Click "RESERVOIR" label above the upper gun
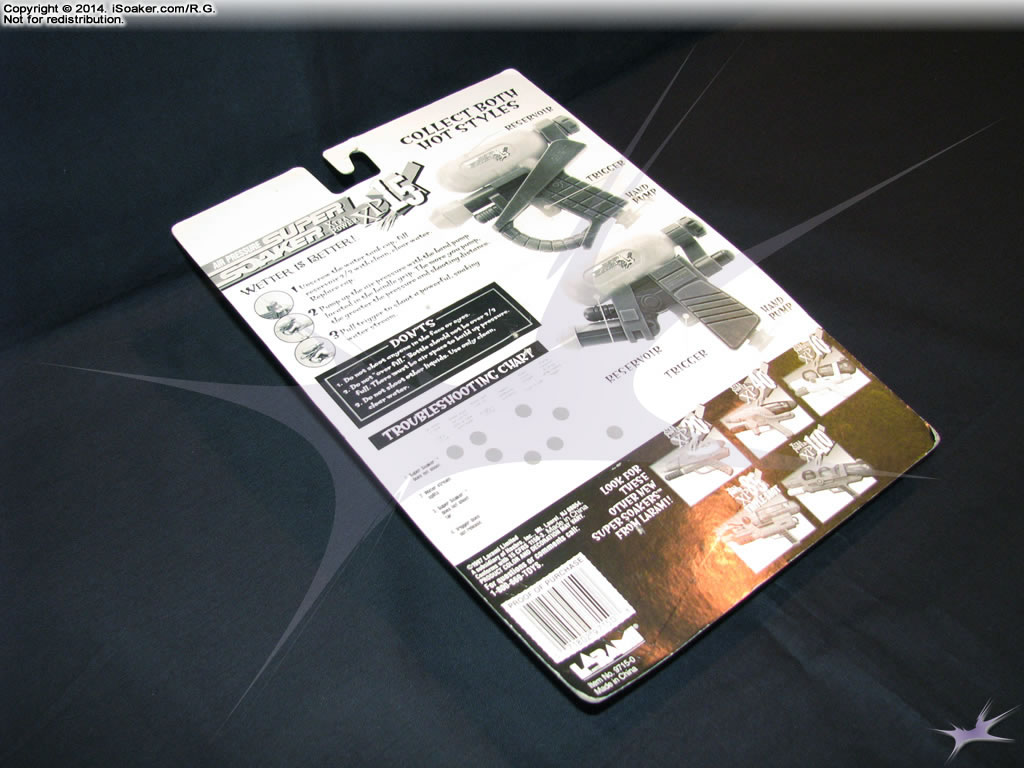The height and width of the screenshot is (768, 1024). click(x=529, y=118)
